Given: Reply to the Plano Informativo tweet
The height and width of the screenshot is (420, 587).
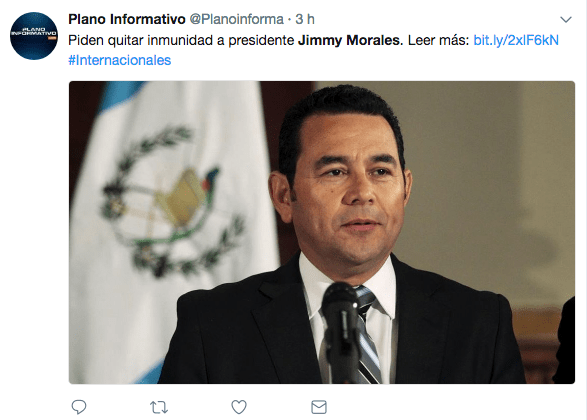Looking at the screenshot, I should [79, 407].
